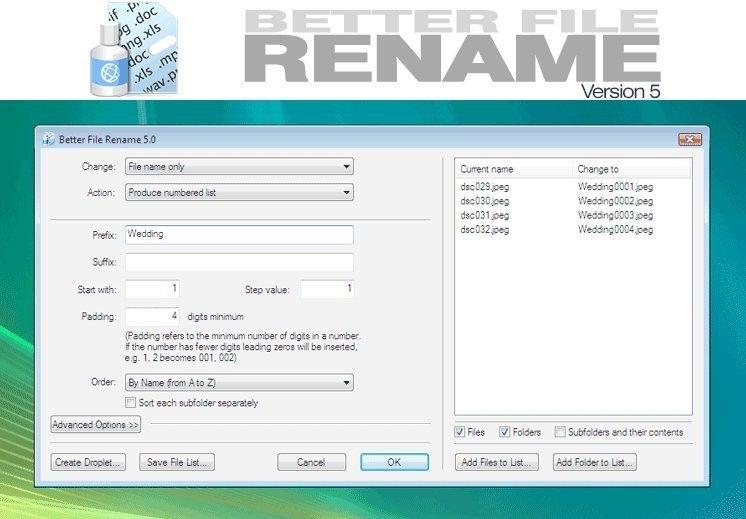
Task: Click the Current name column header
Action: click(x=514, y=169)
